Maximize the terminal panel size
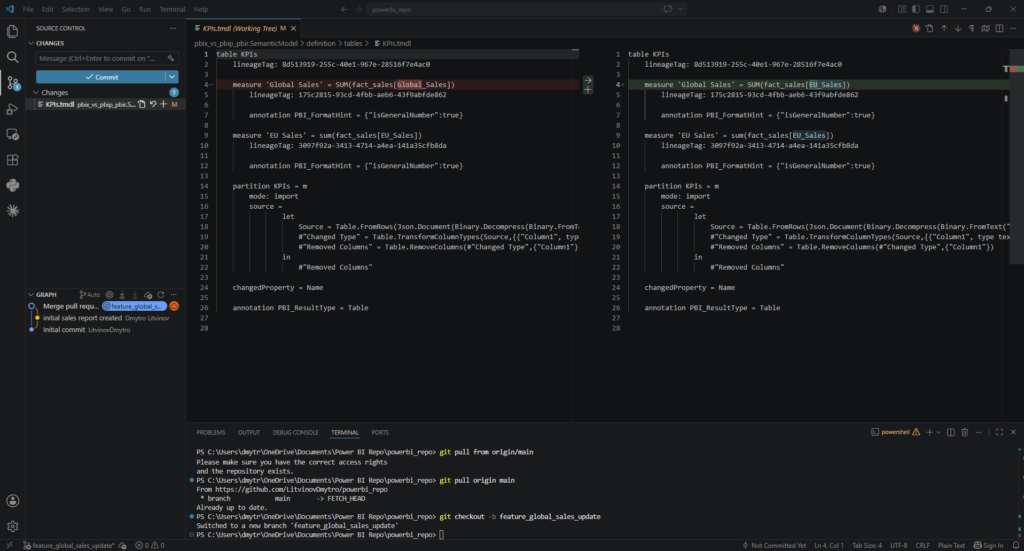This screenshot has width=1024, height=551. click(x=999, y=432)
